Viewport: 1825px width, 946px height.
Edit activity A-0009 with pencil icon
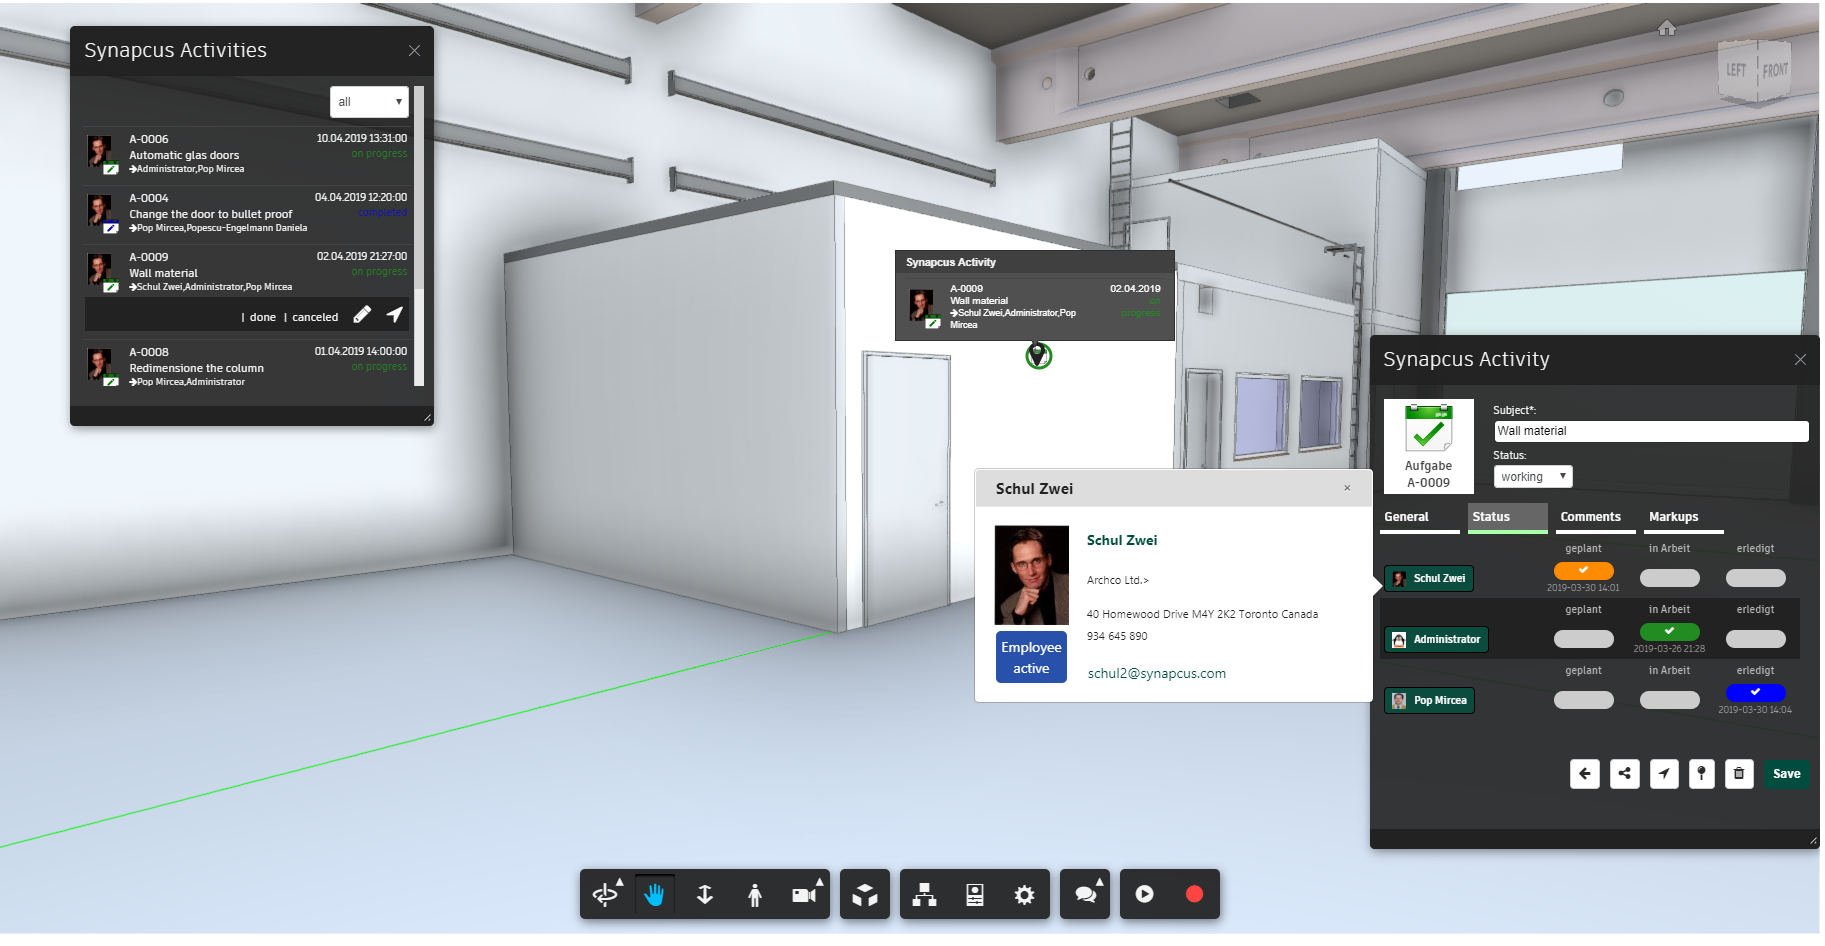click(362, 315)
